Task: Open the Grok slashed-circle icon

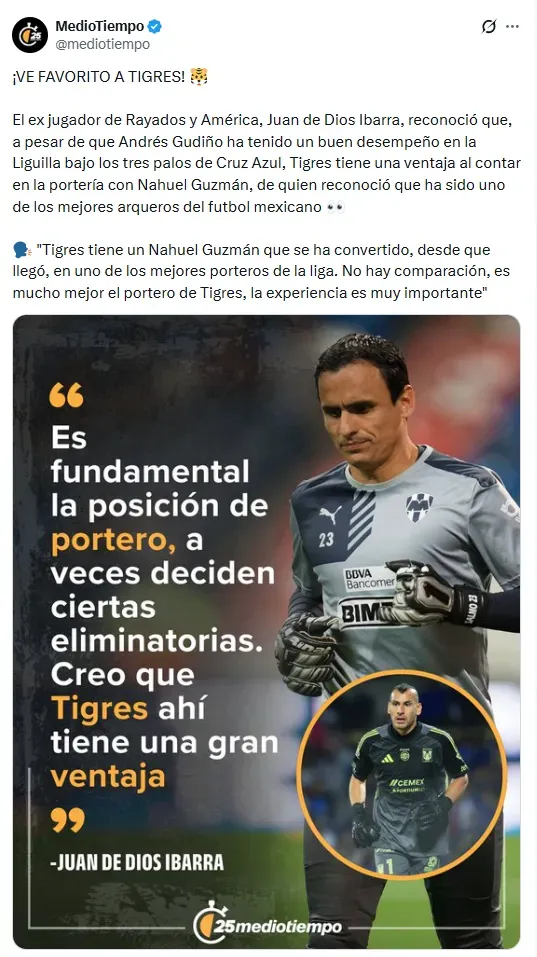Action: click(x=489, y=26)
